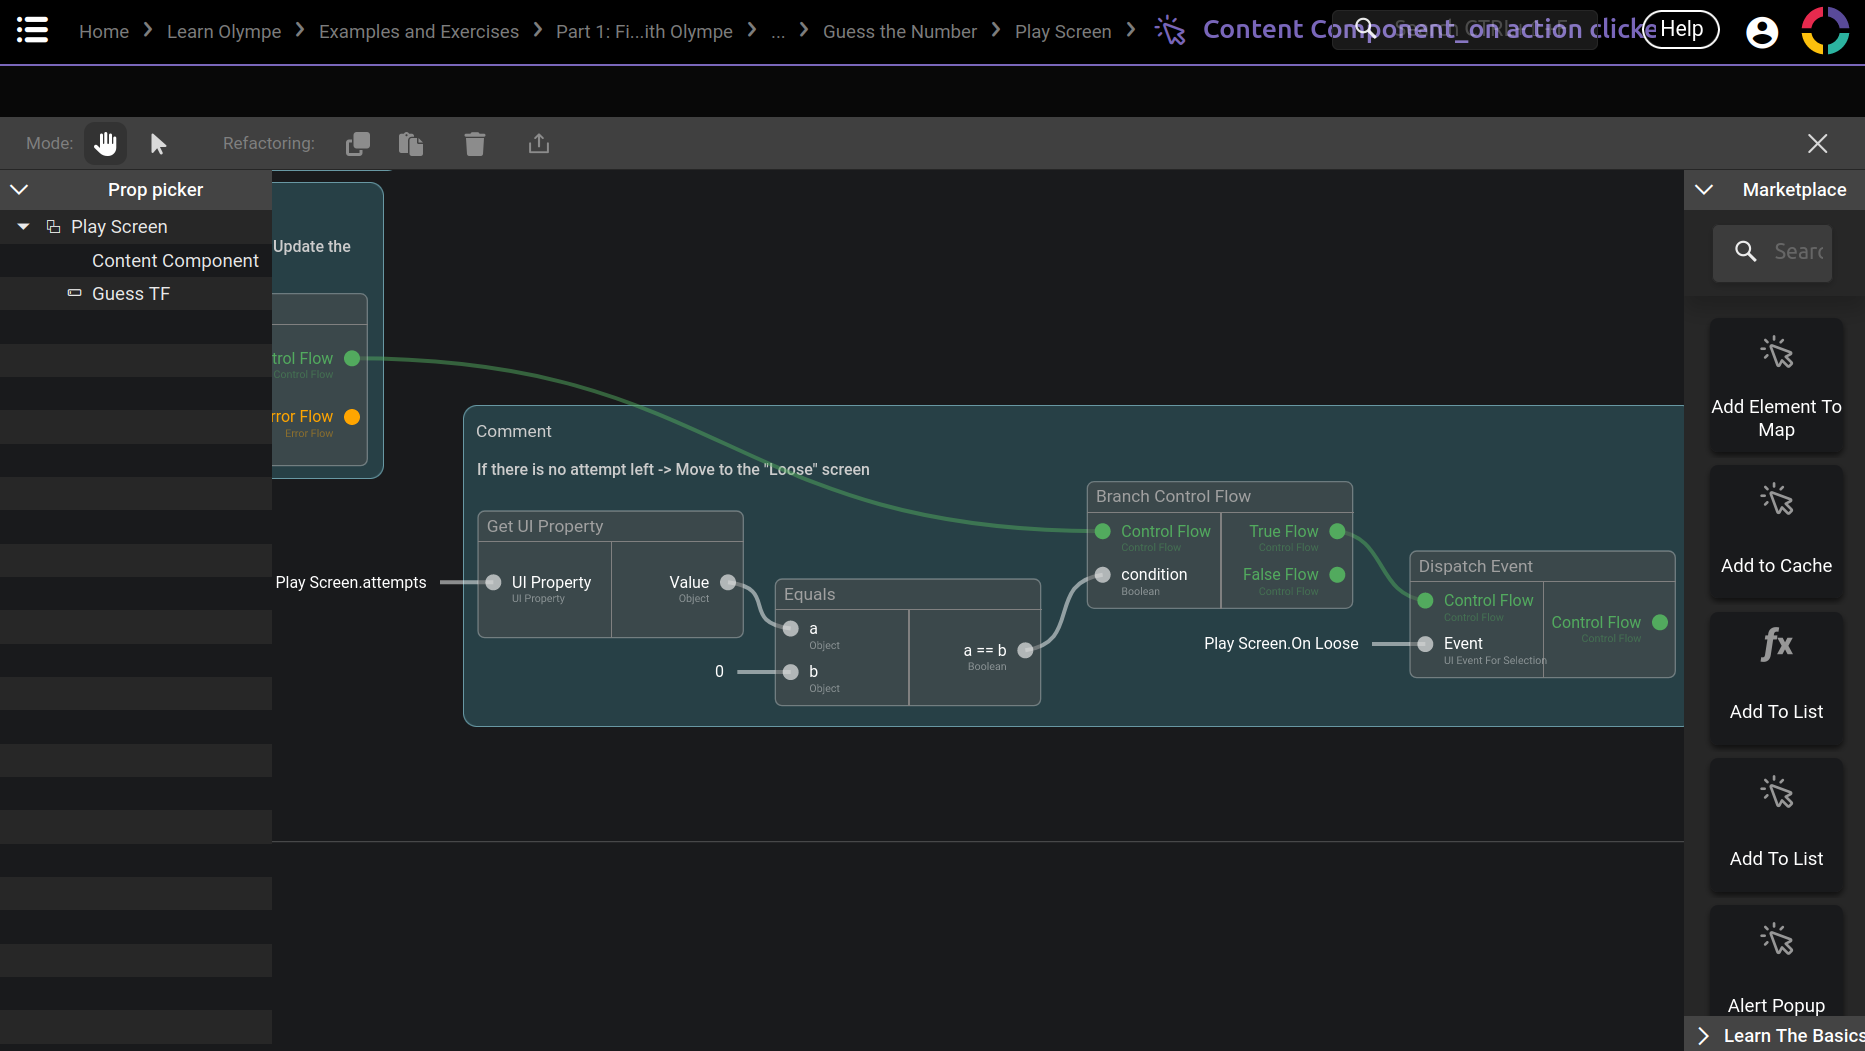Click the paste clipboard icon

(411, 144)
